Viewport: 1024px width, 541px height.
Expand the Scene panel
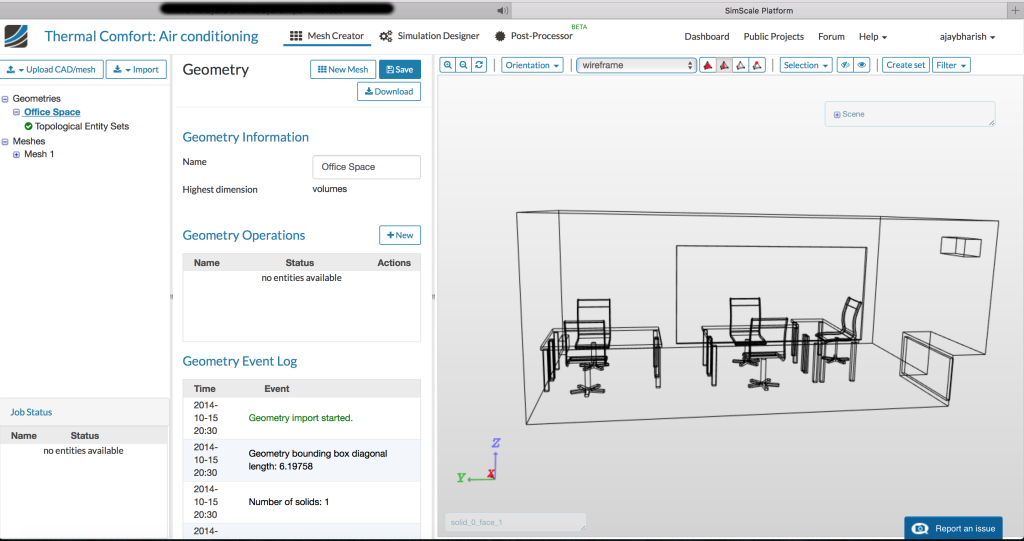coord(837,114)
